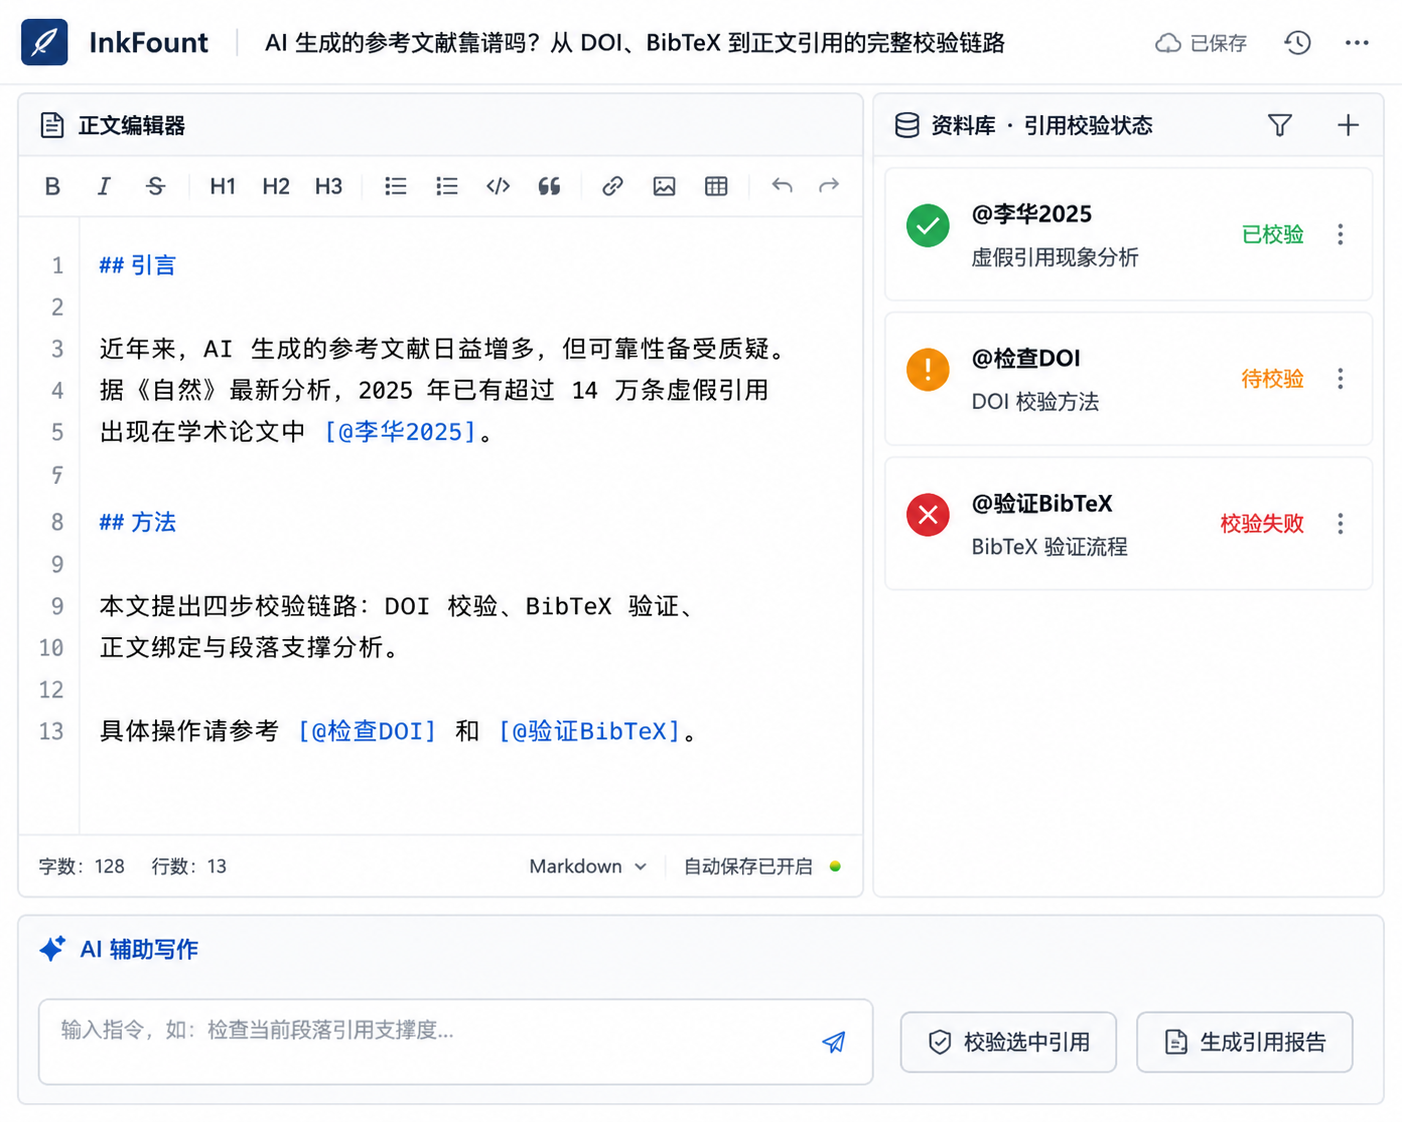Apply bold formatting
Screen dimensions: 1402x1122
click(53, 186)
